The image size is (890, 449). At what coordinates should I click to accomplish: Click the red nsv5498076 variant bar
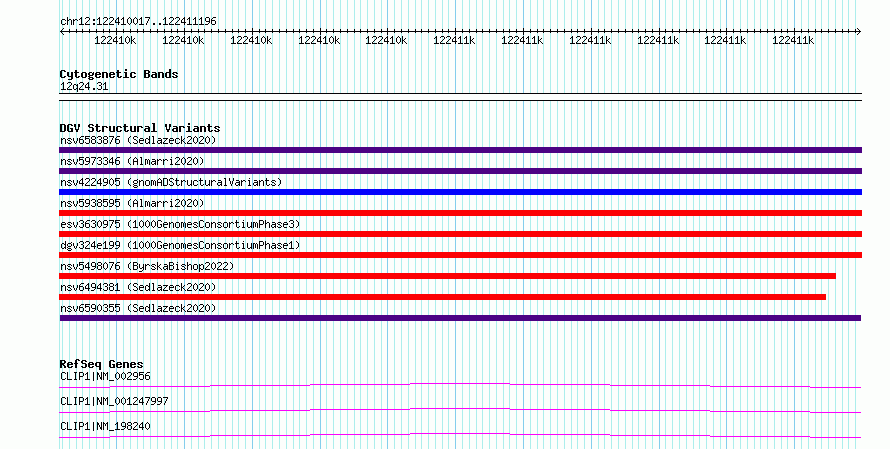pyautogui.click(x=447, y=276)
